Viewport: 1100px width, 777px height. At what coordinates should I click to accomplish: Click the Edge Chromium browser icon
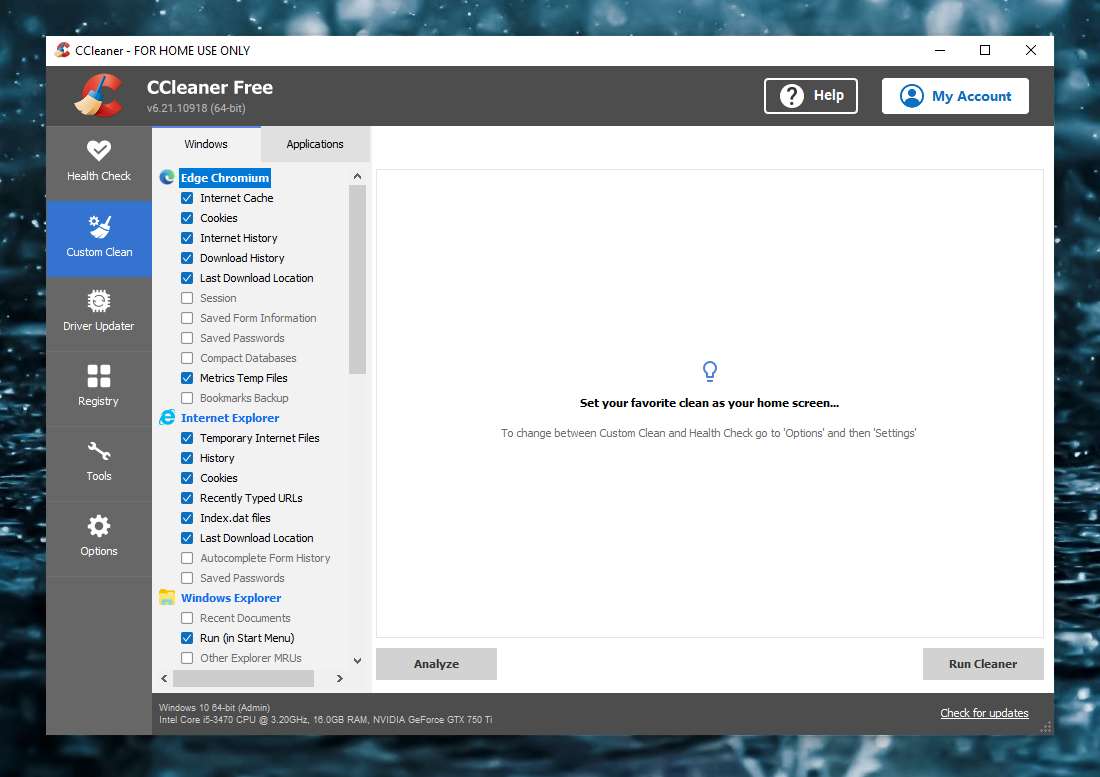pyautogui.click(x=167, y=177)
